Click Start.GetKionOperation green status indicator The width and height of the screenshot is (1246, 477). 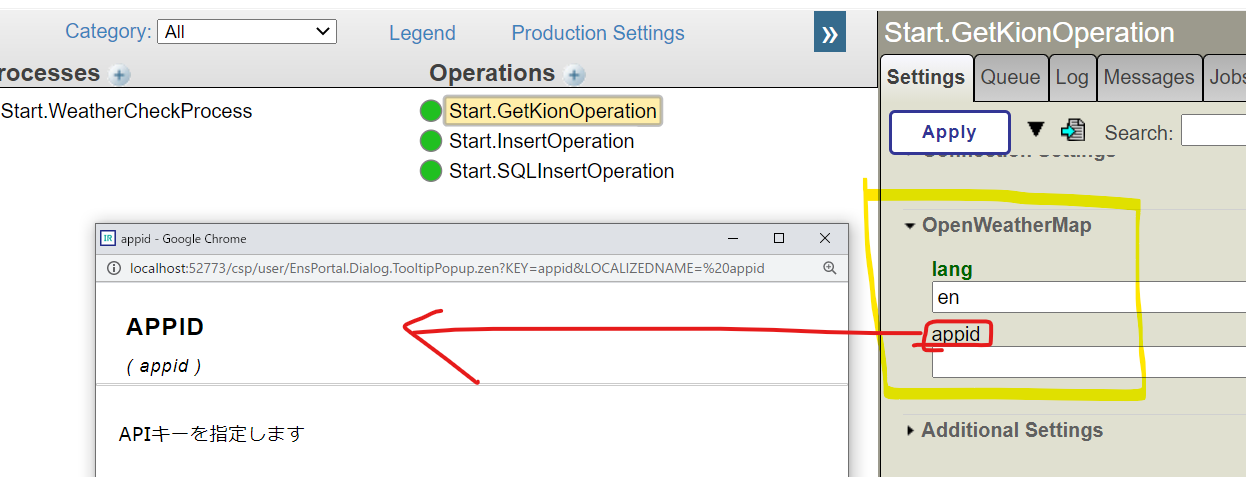(x=431, y=111)
